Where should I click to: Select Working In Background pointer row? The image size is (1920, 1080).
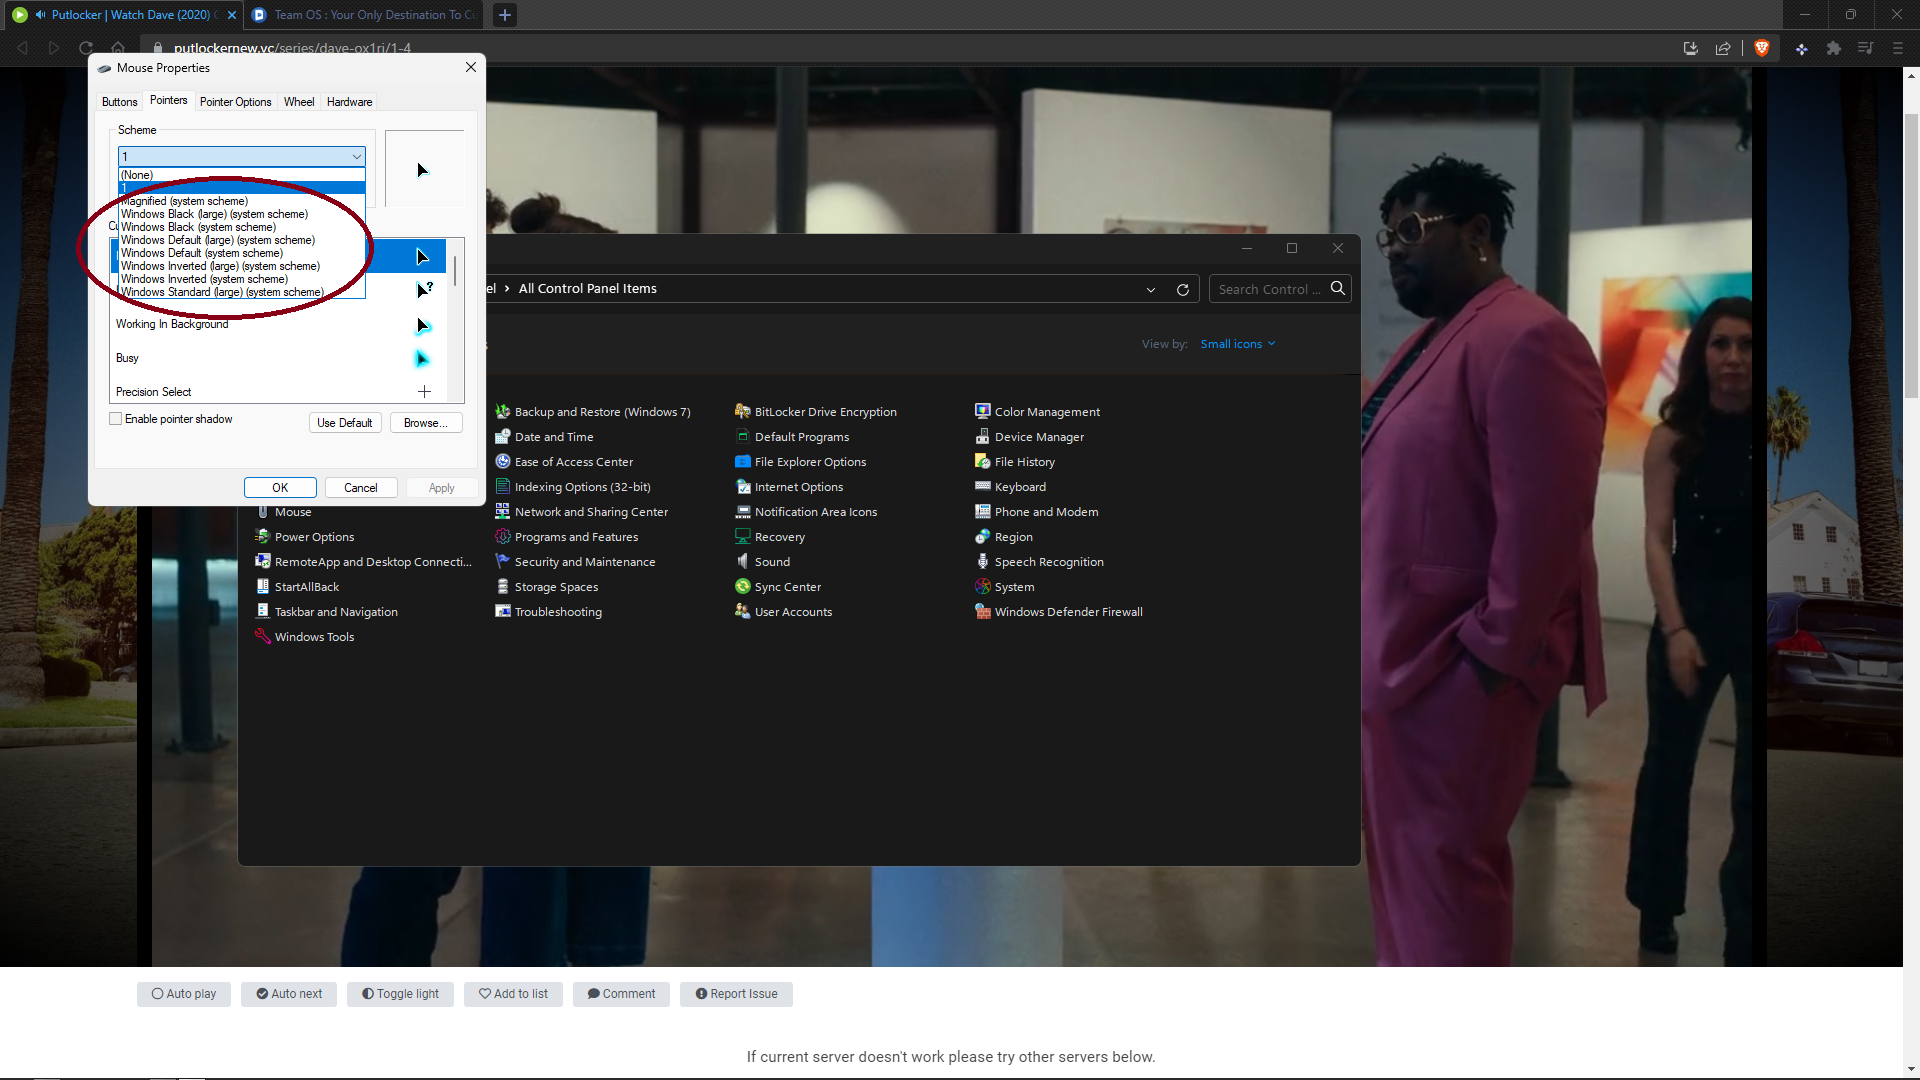[280, 324]
